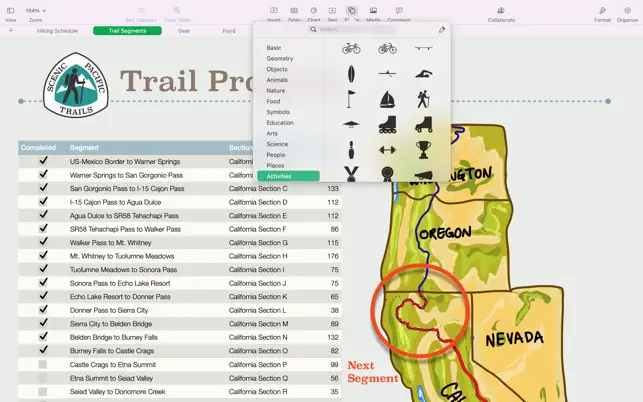This screenshot has height=402, width=643.
Task: Open the Organize sidebar
Action: tap(627, 14)
